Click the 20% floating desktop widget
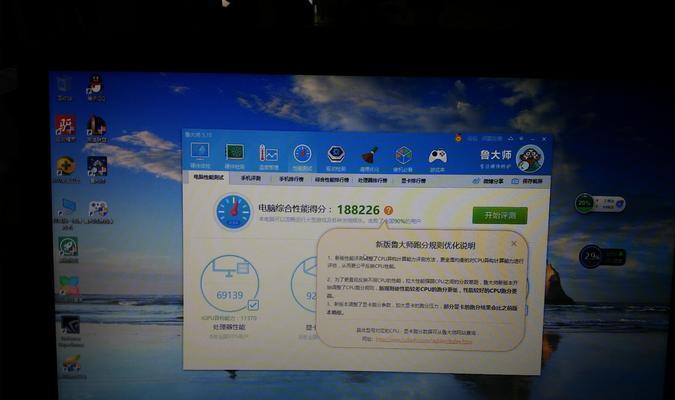 click(600, 203)
